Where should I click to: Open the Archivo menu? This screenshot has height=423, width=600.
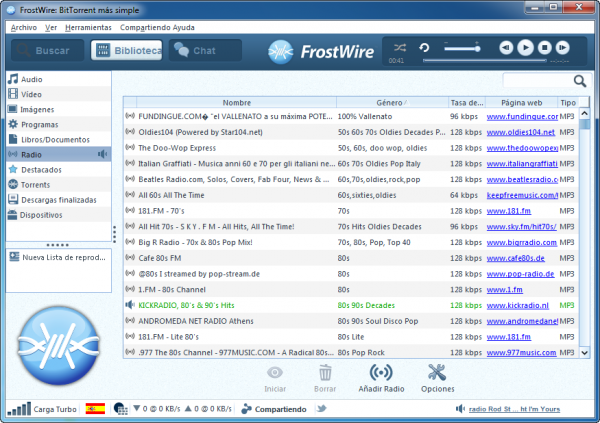click(23, 27)
